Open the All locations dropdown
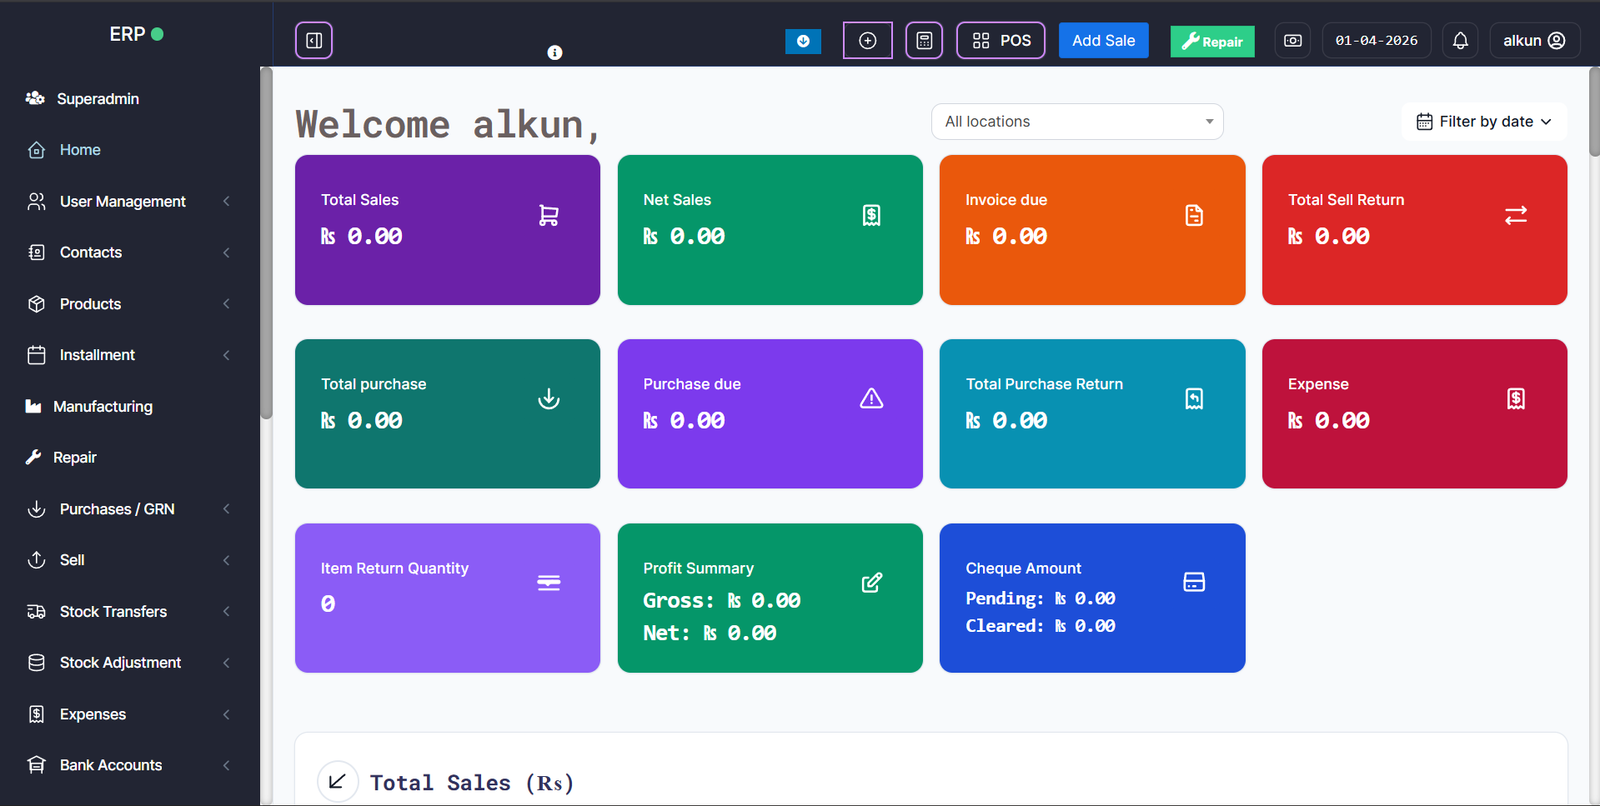 pyautogui.click(x=1077, y=122)
